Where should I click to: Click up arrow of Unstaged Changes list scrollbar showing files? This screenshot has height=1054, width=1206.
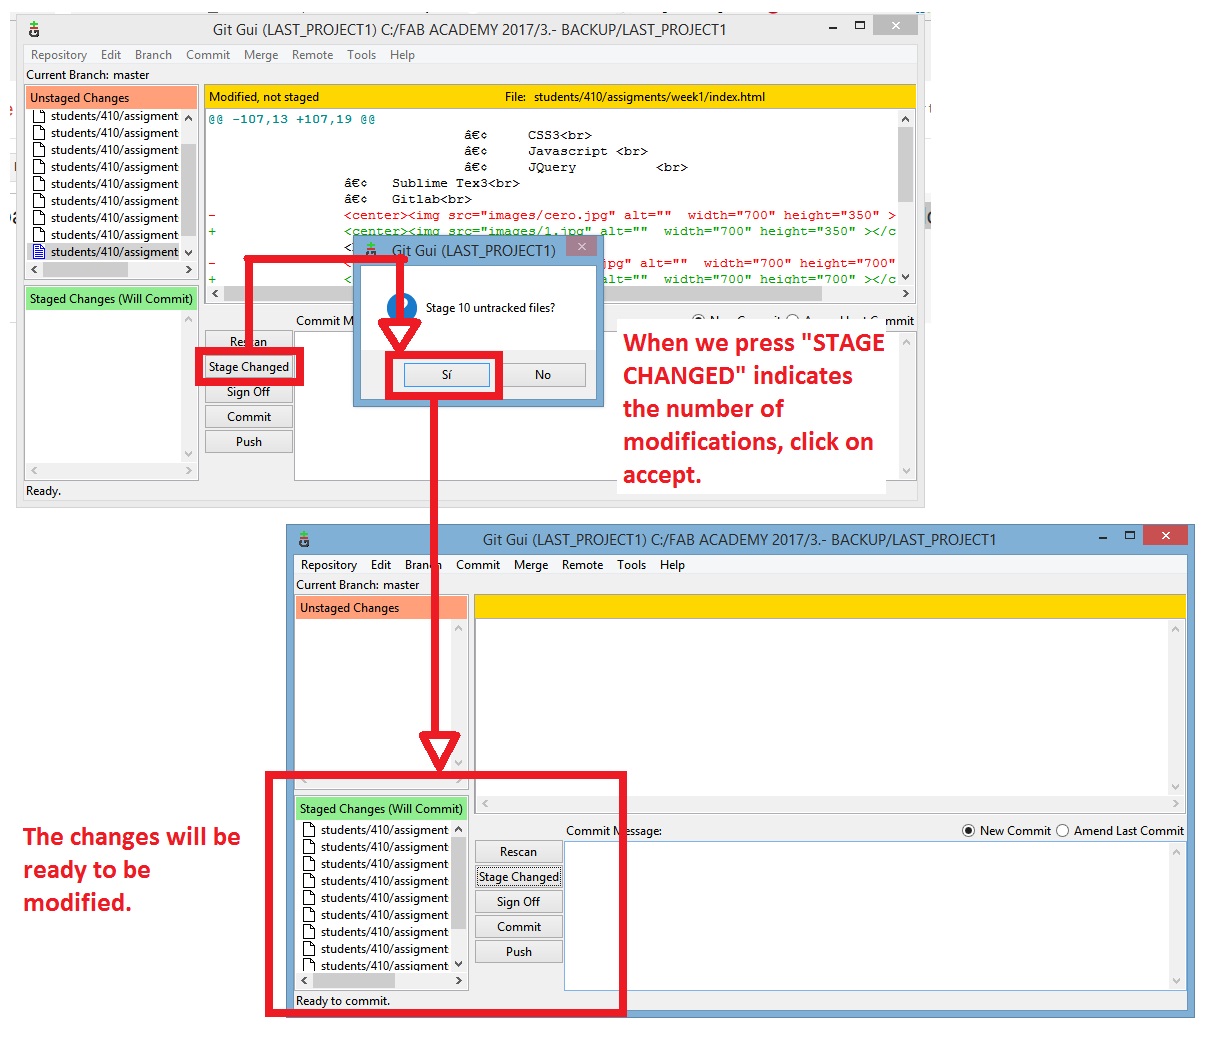189,118
